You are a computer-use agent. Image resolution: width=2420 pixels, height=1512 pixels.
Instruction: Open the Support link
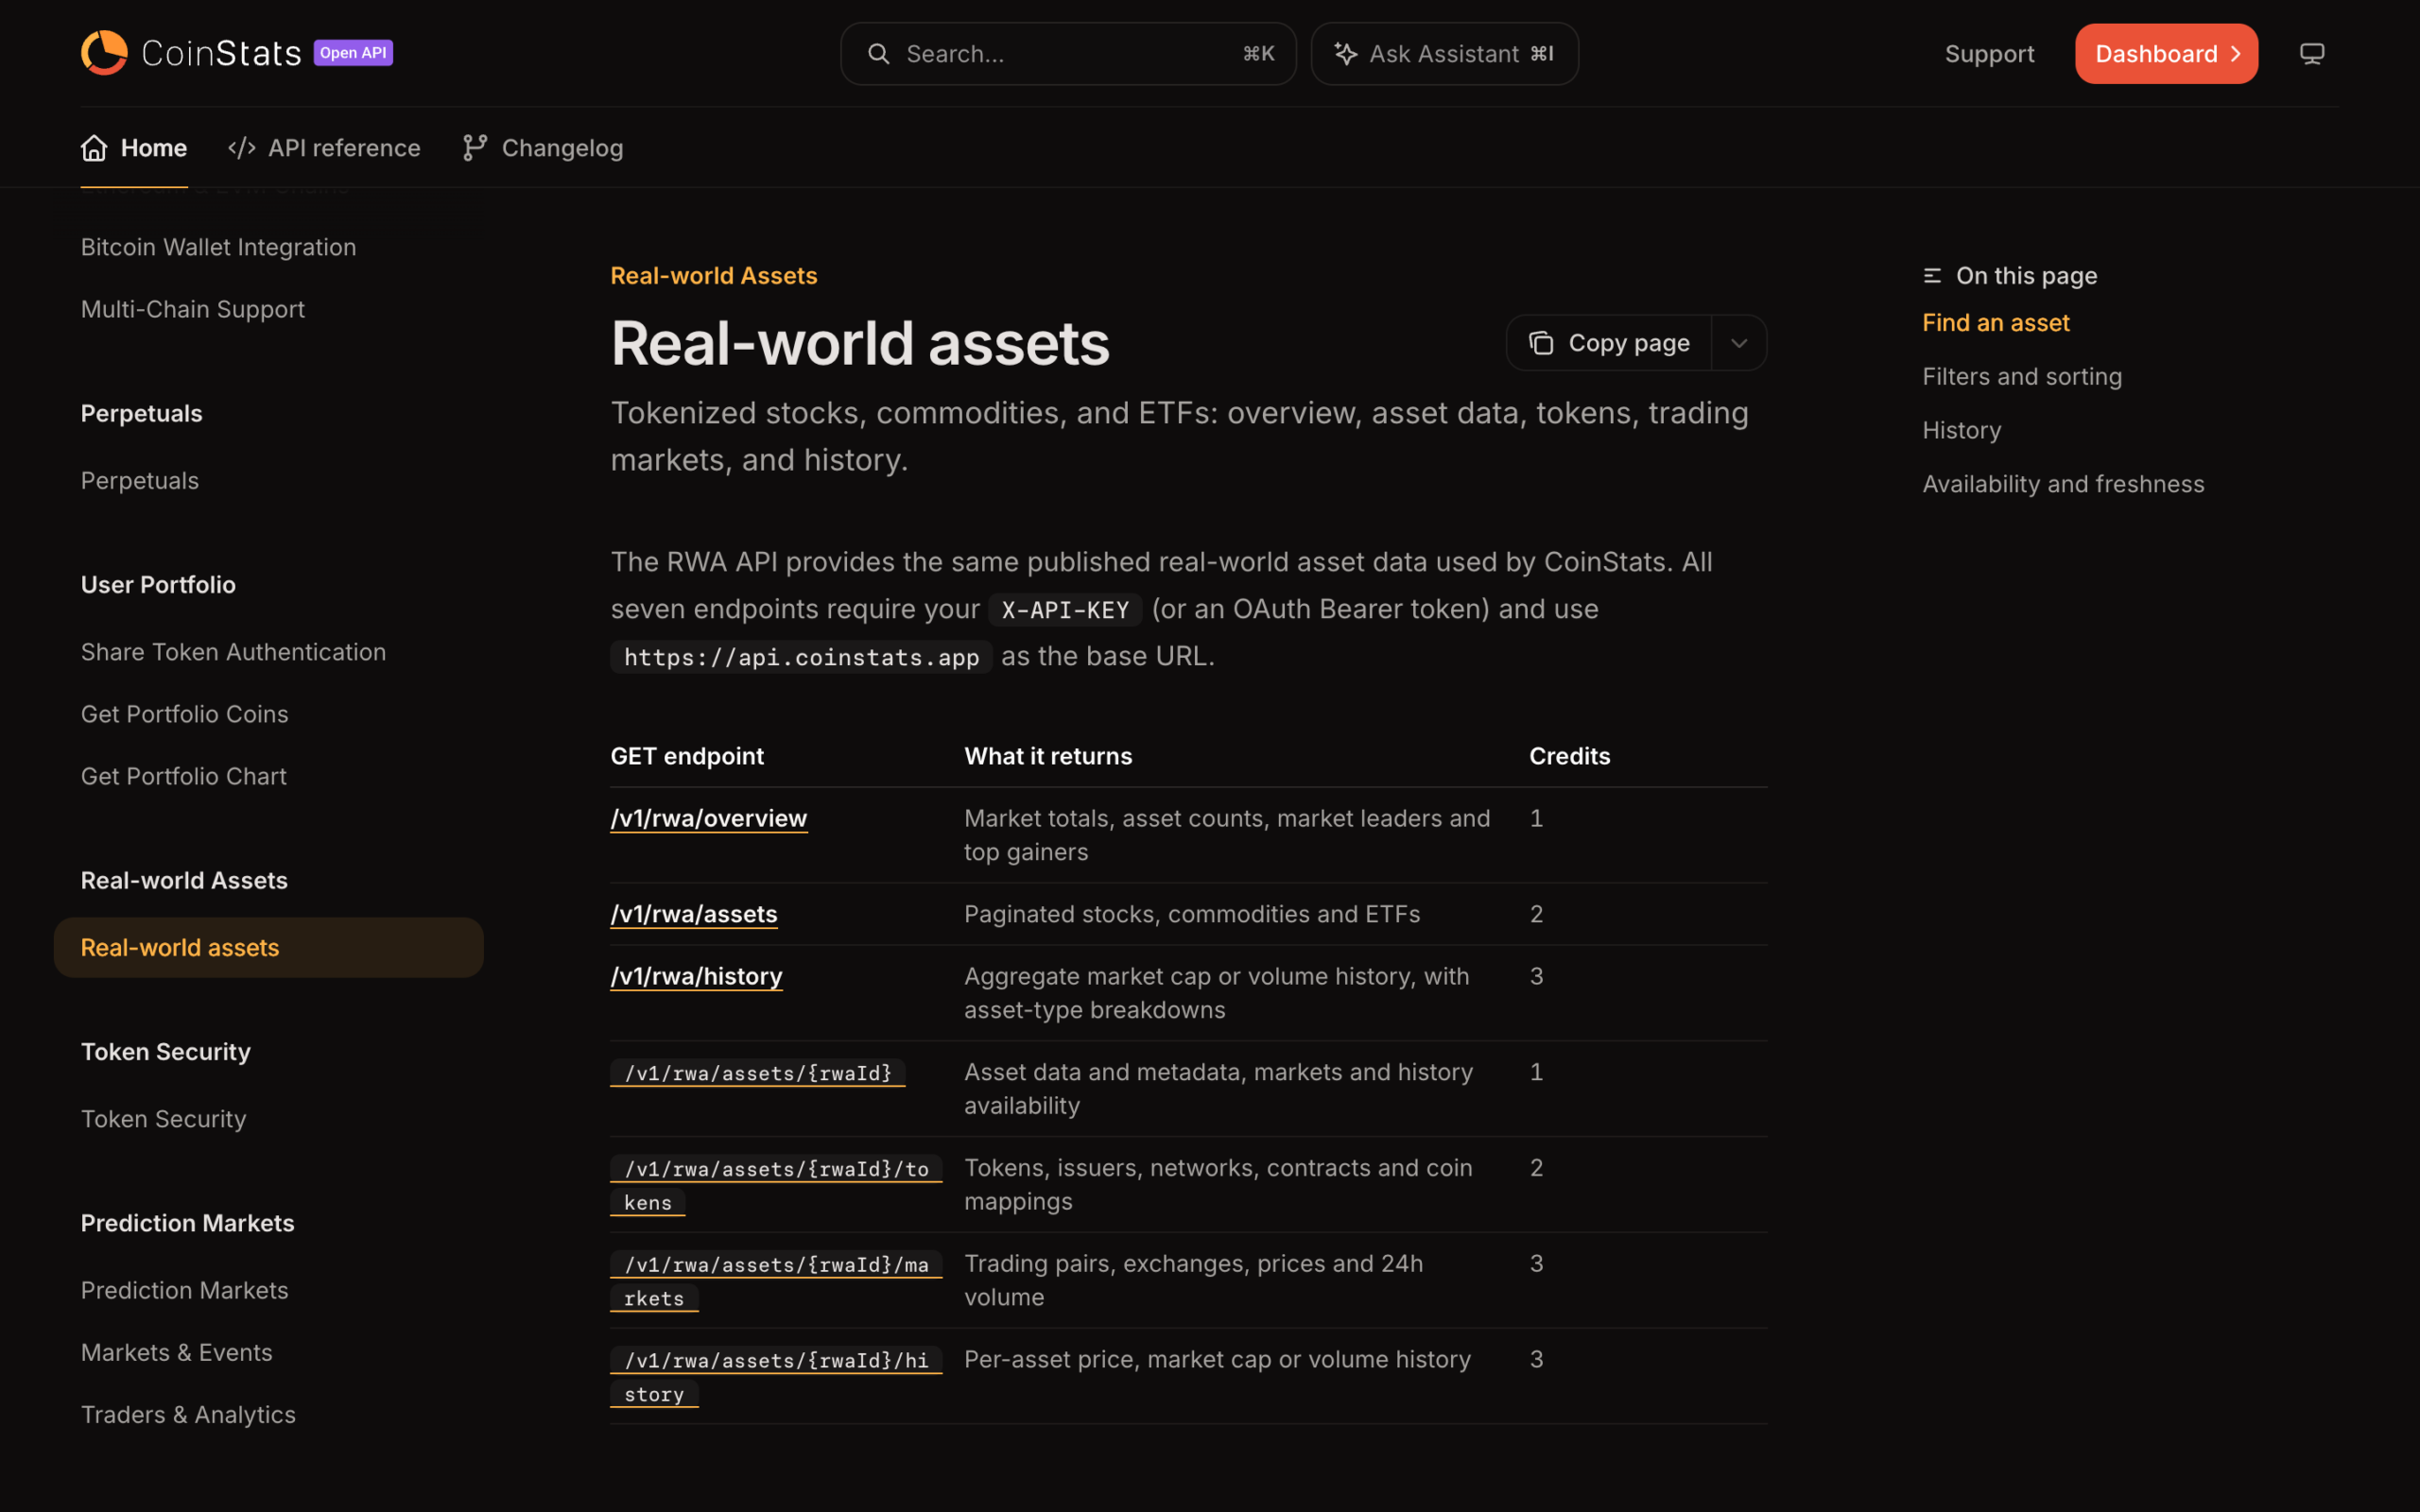tap(1989, 54)
